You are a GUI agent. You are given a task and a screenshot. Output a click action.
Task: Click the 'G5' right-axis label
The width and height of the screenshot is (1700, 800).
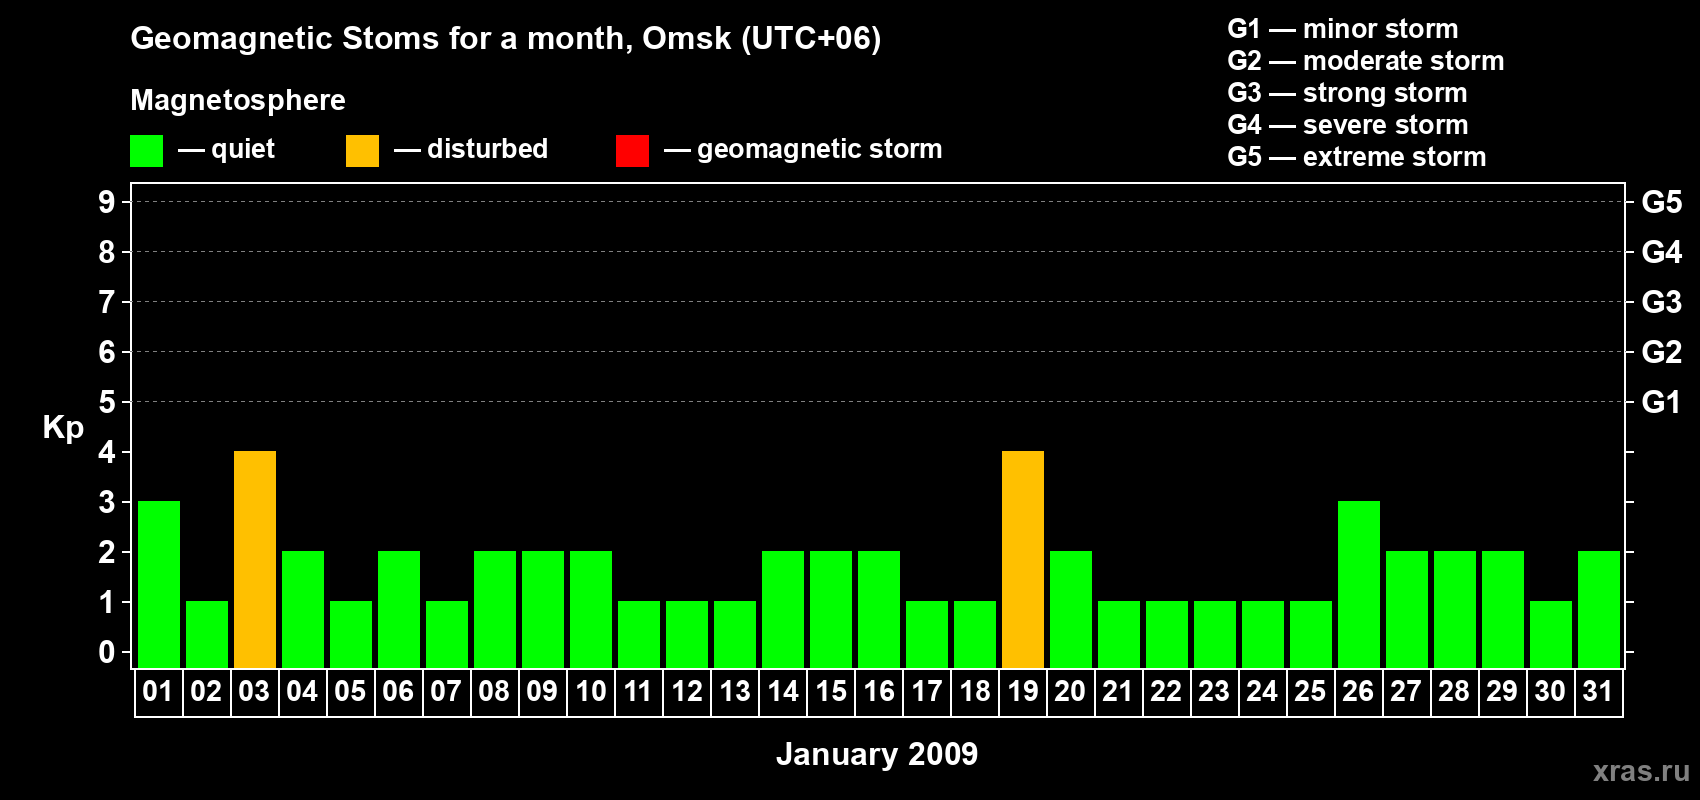1662,202
